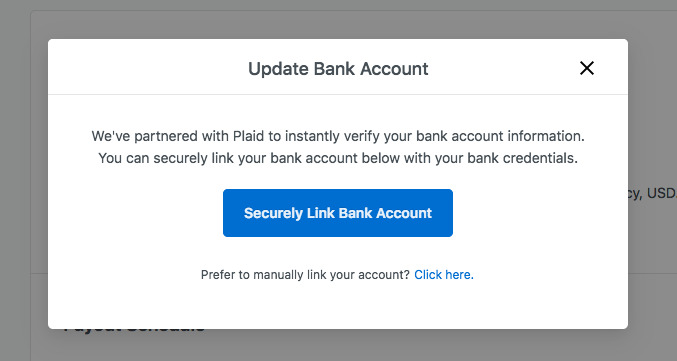This screenshot has height=361, width=677.
Task: Open the manual account linking 'Click here' link
Action: pyautogui.click(x=444, y=275)
